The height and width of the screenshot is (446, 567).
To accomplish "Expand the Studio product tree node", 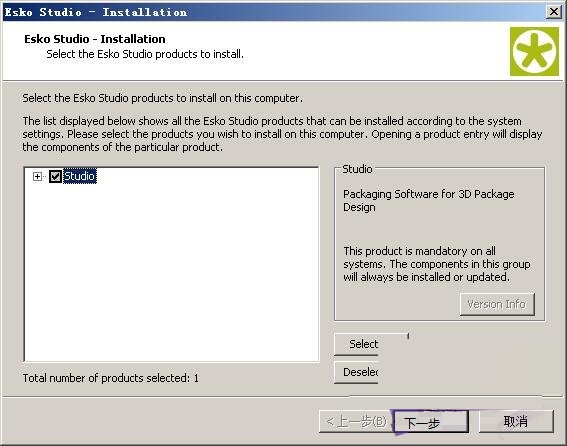I will pos(37,177).
